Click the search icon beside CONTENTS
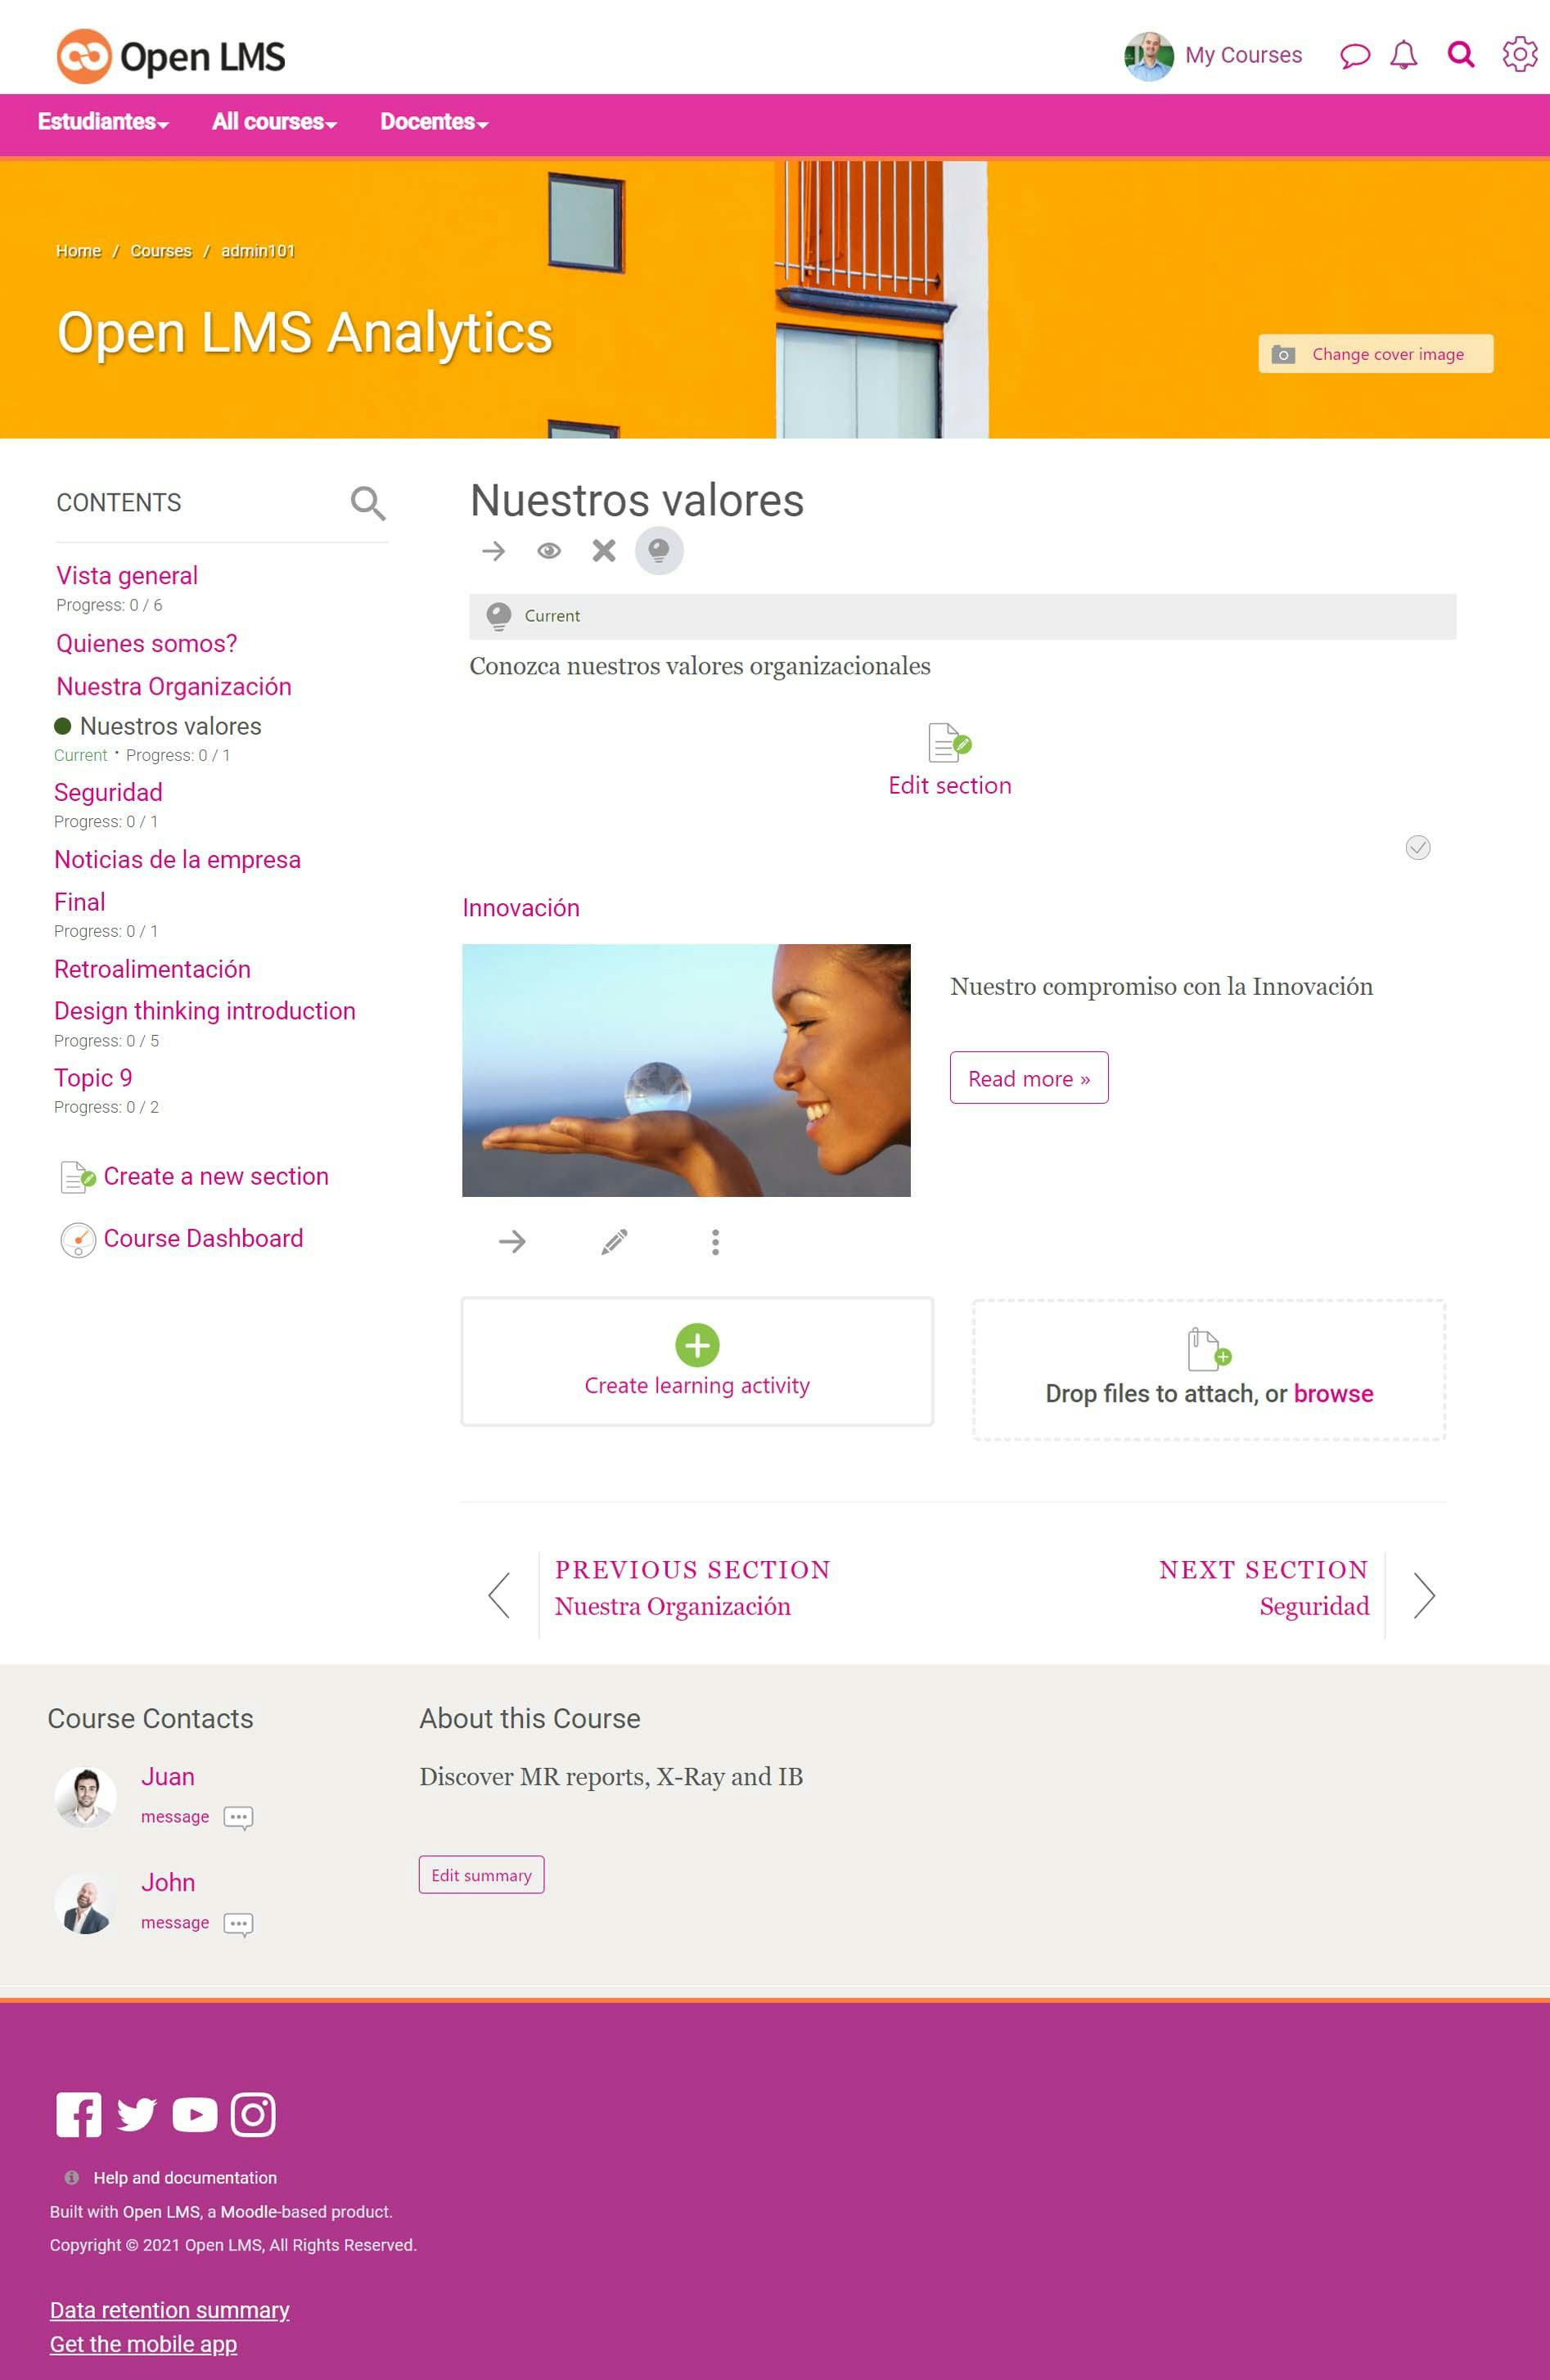 pos(368,503)
